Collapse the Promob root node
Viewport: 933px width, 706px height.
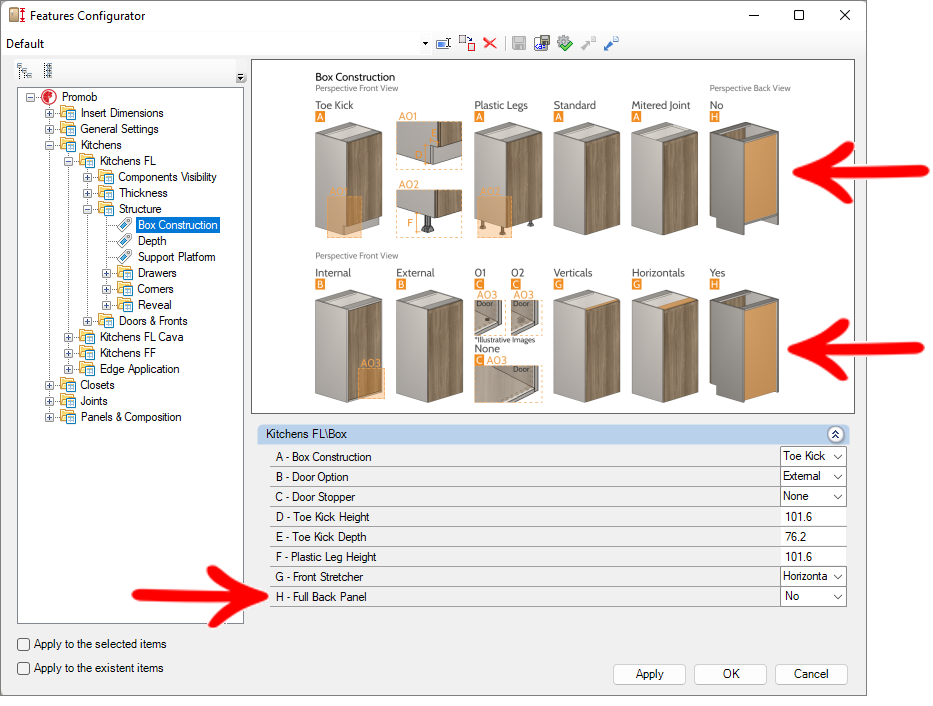[30, 97]
